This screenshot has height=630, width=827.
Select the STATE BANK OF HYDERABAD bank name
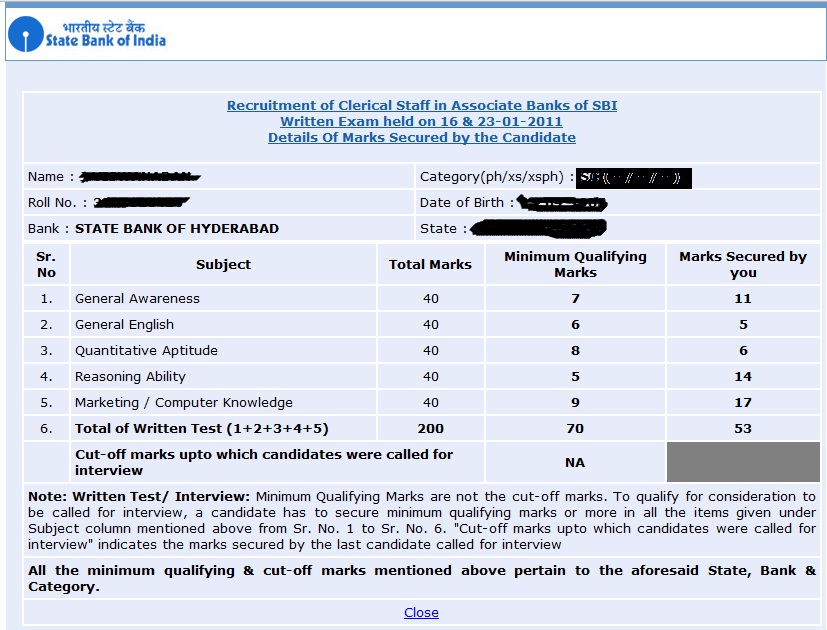[x=177, y=228]
